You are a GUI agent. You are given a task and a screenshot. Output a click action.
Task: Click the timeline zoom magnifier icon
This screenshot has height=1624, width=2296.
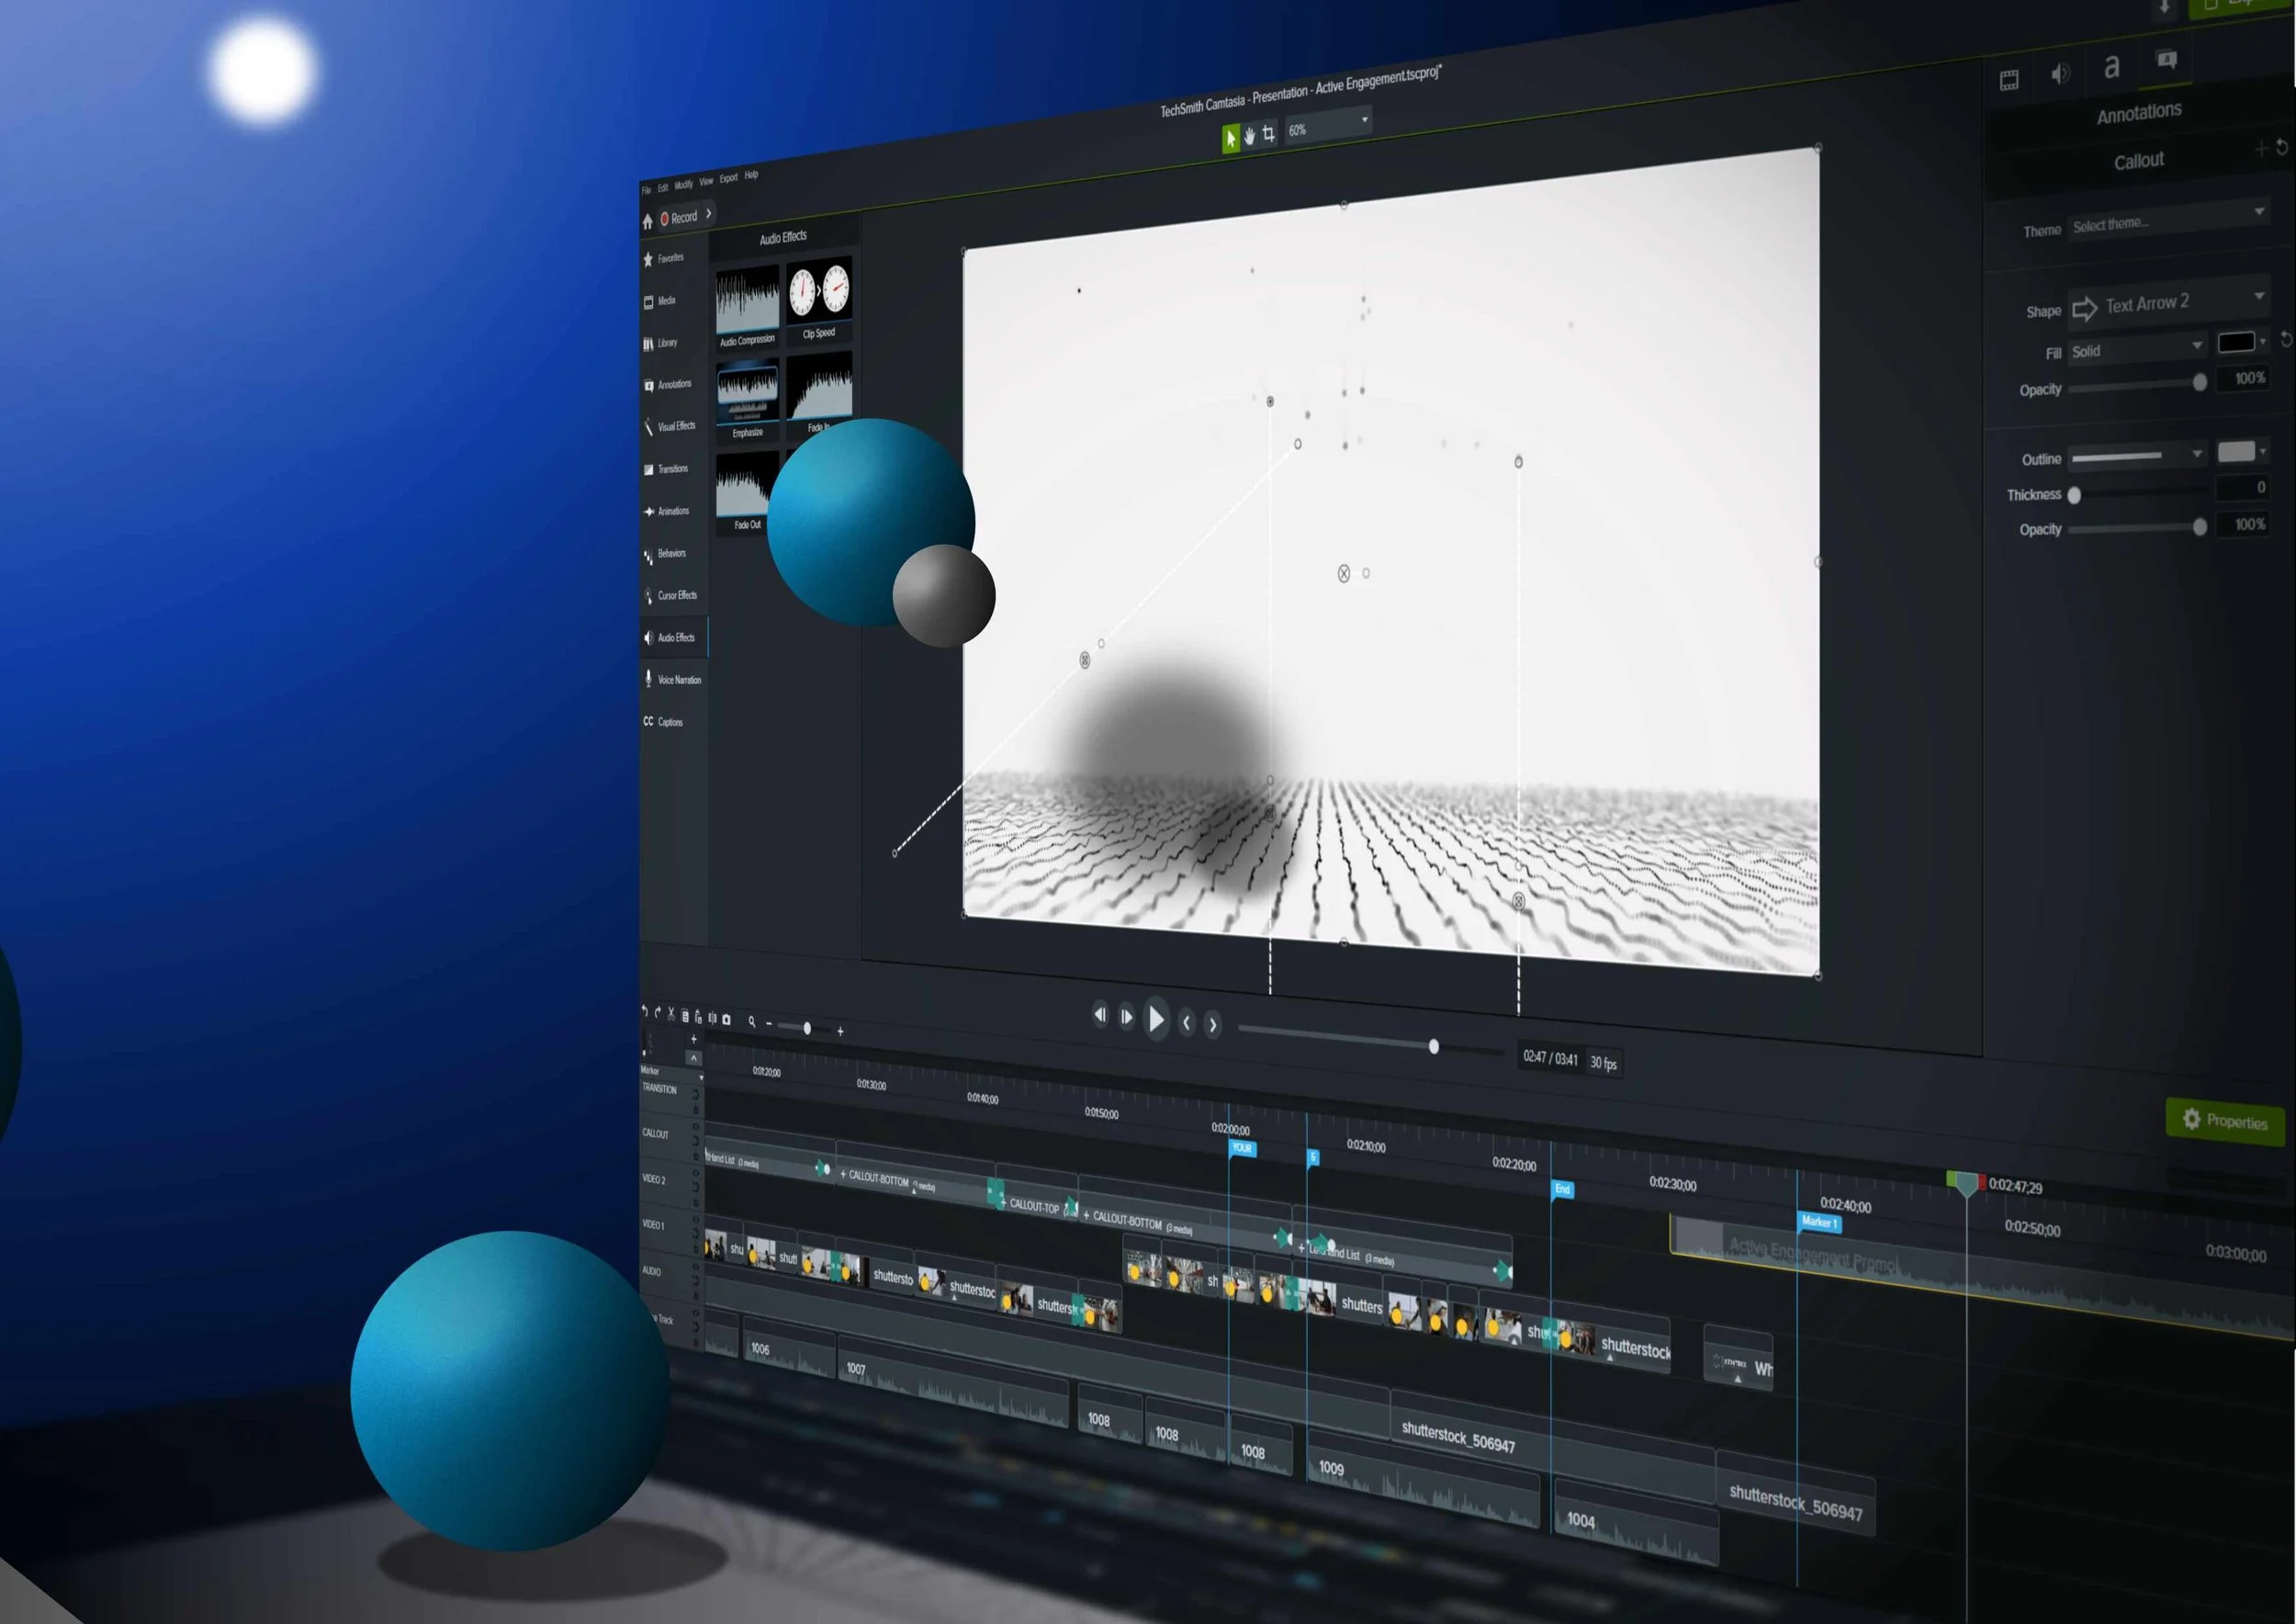(x=752, y=1021)
